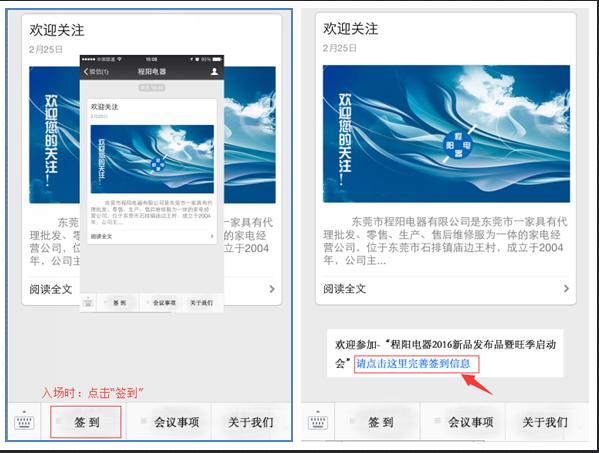This screenshot has width=599, height=453.
Task: Expand 阅读全文 chevron in the left card
Action: point(272,289)
